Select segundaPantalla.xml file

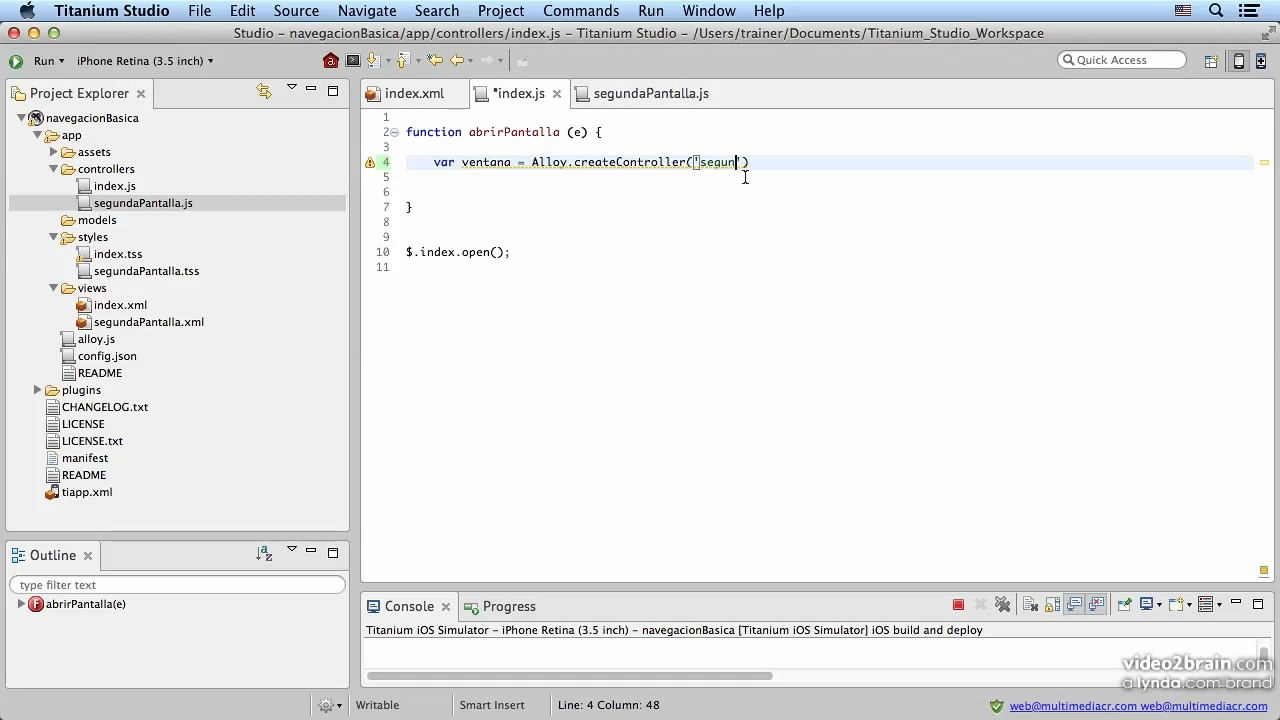149,322
